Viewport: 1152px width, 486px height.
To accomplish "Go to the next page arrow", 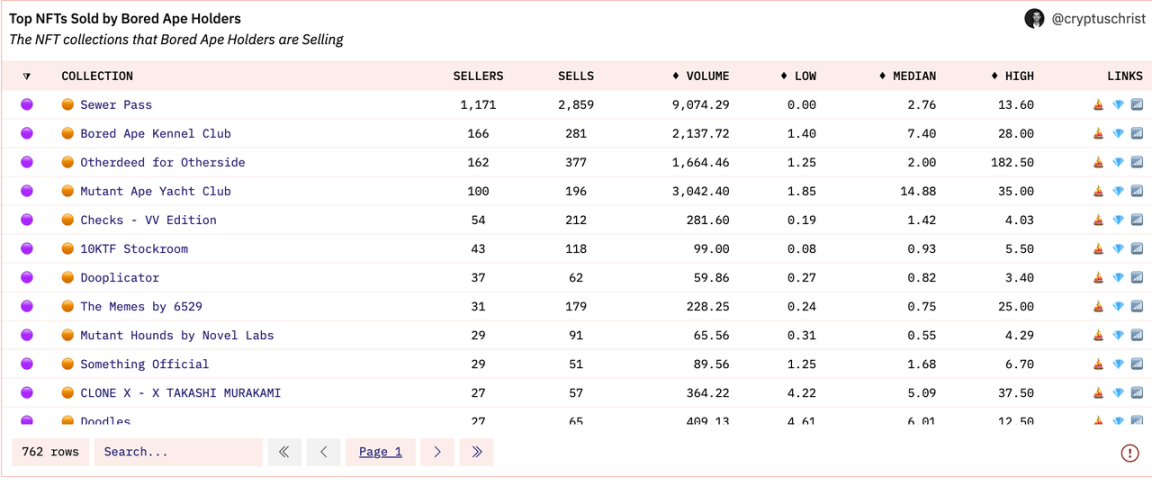I will (x=437, y=452).
